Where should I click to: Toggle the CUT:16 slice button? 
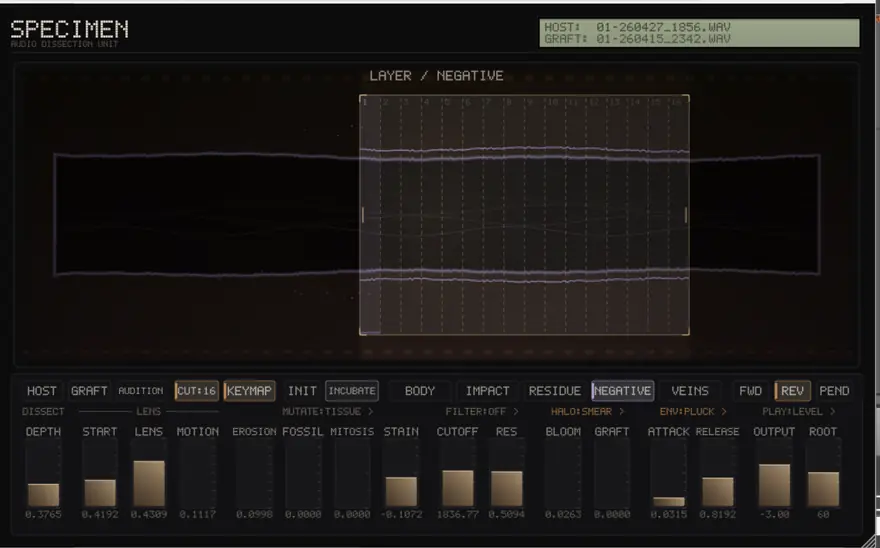(x=196, y=391)
